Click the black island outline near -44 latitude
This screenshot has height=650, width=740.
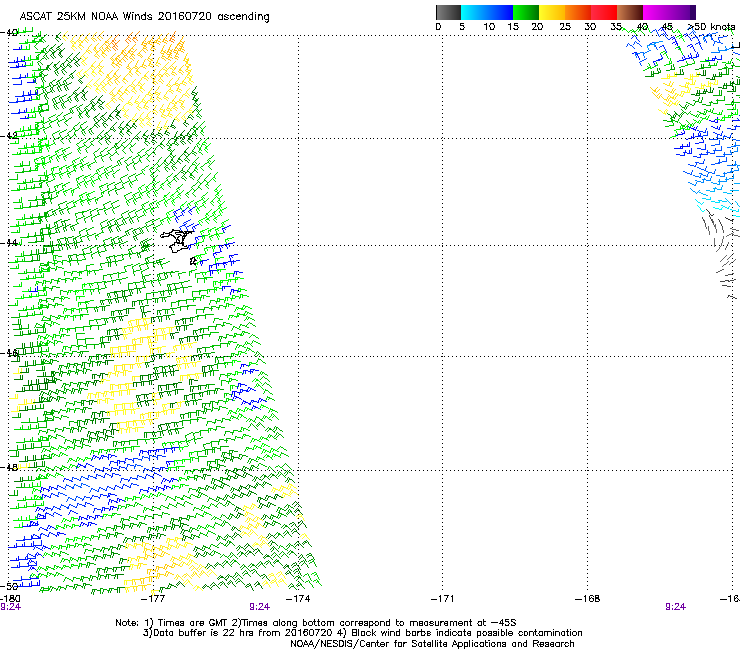pos(177,240)
